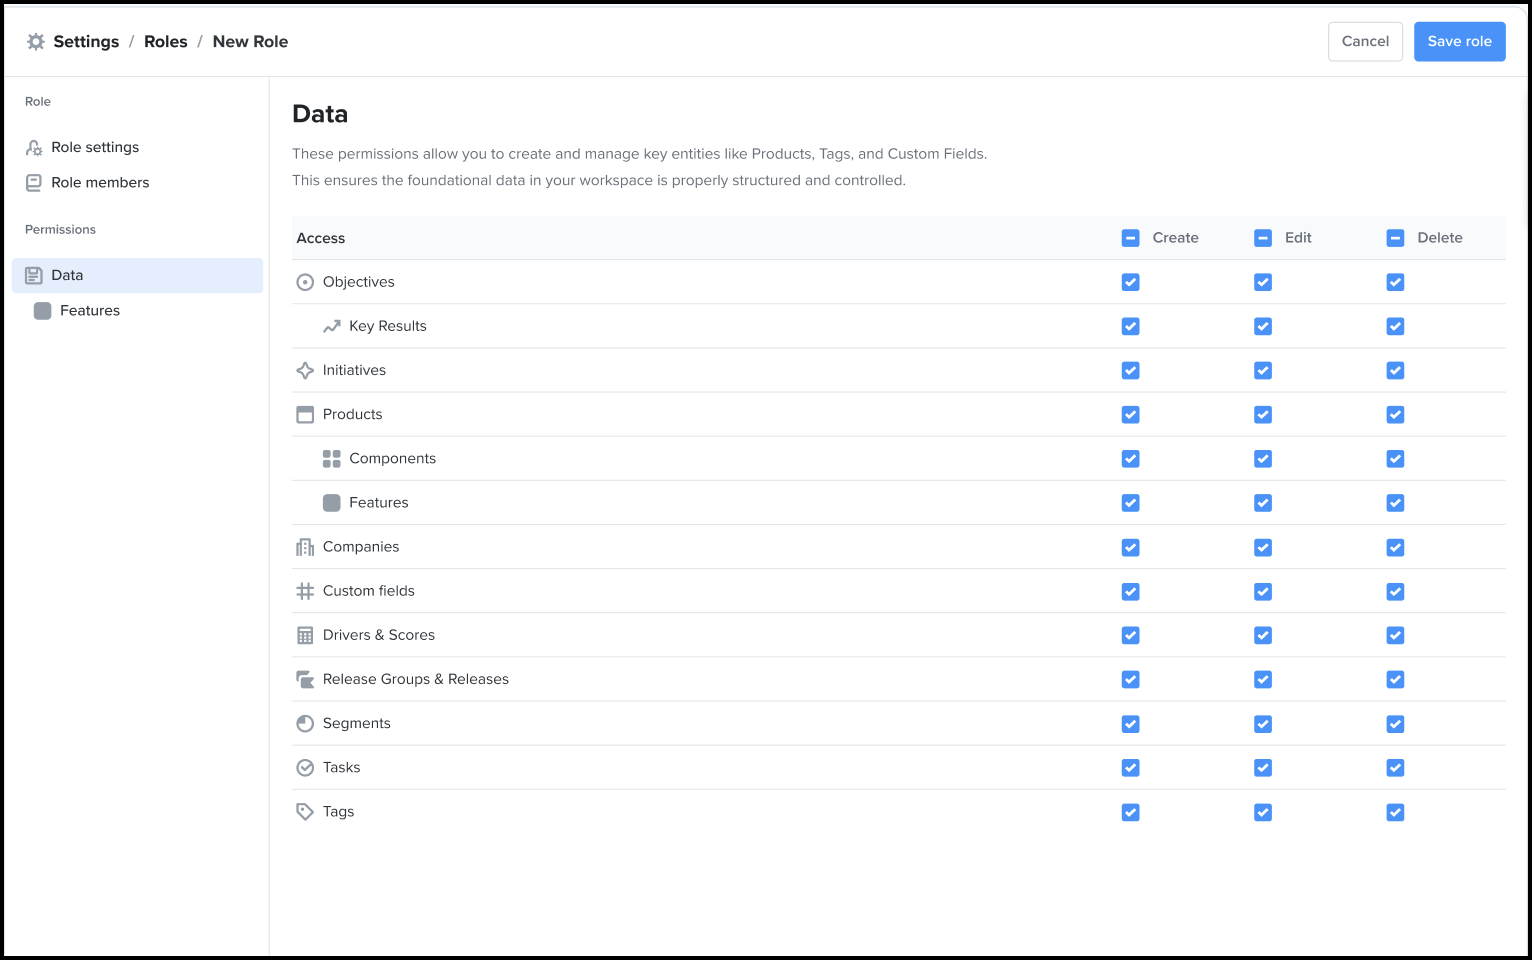Click the Role settings sidebar icon
Image resolution: width=1532 pixels, height=960 pixels.
coord(34,148)
